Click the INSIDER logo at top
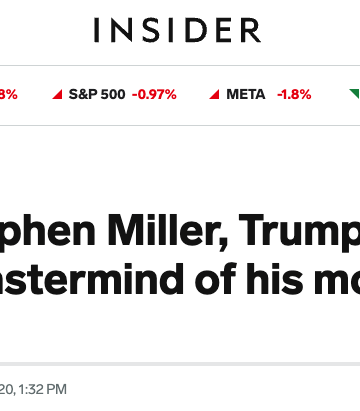This screenshot has width=360, height=411. [177, 30]
